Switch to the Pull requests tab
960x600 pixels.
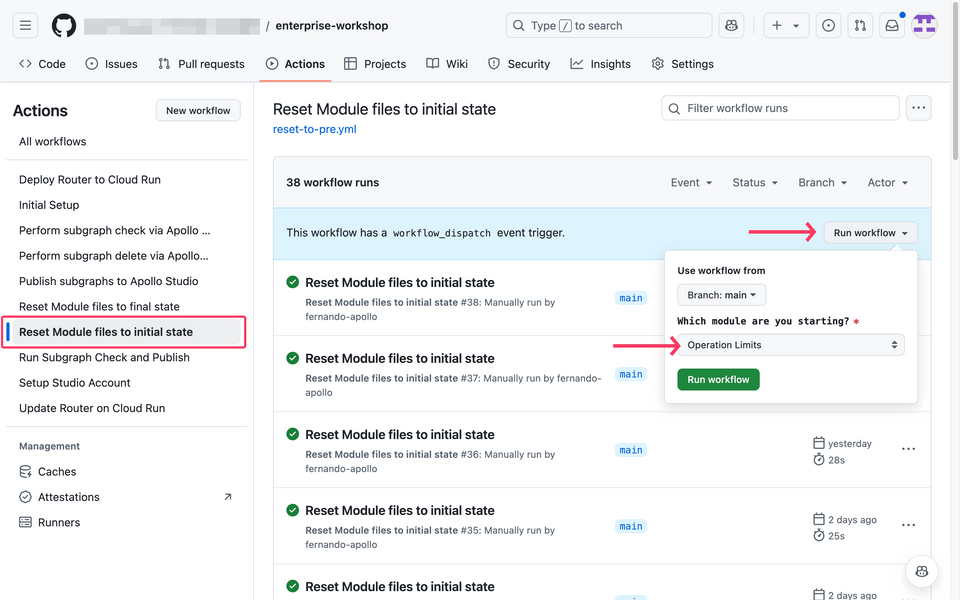click(201, 64)
